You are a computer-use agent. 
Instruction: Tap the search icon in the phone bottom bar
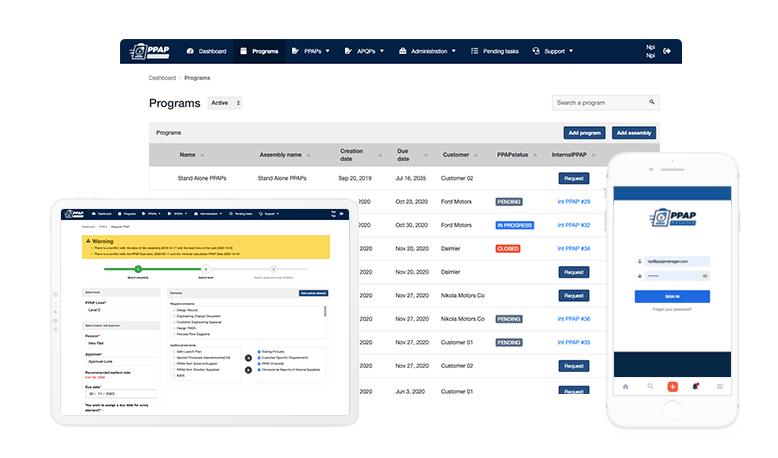click(x=650, y=387)
